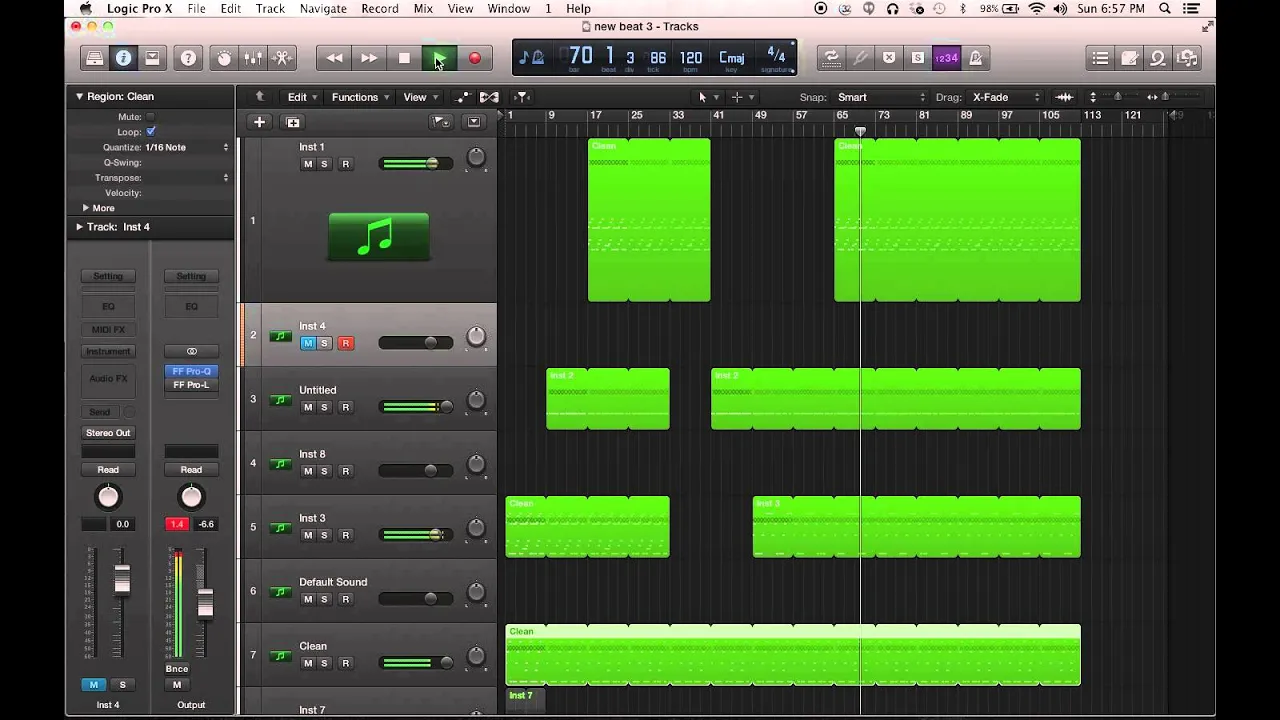Viewport: 1280px width, 720px height.
Task: Open the Toolbar button next to Inspector
Action: (x=152, y=58)
